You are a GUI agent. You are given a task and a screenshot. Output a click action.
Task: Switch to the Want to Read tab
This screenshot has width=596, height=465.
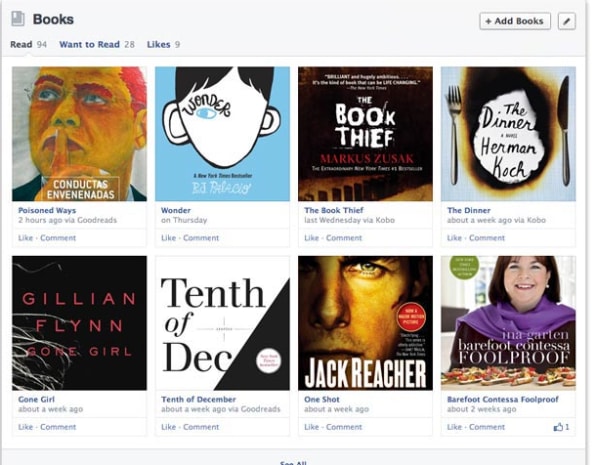pos(89,44)
